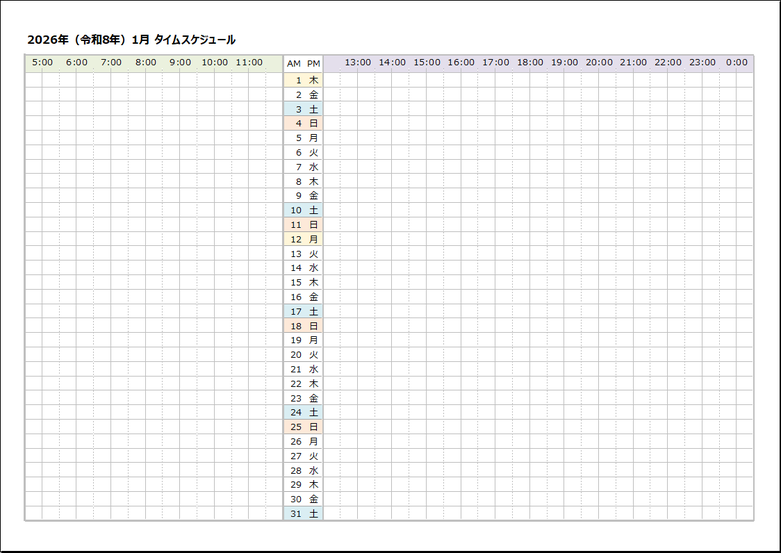
Task: Click the 日 cell beside date 4
Action: pos(314,123)
